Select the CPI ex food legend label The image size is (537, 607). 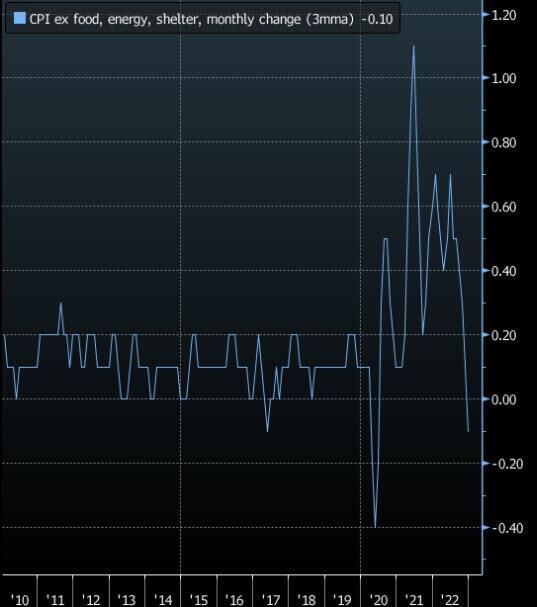click(192, 19)
